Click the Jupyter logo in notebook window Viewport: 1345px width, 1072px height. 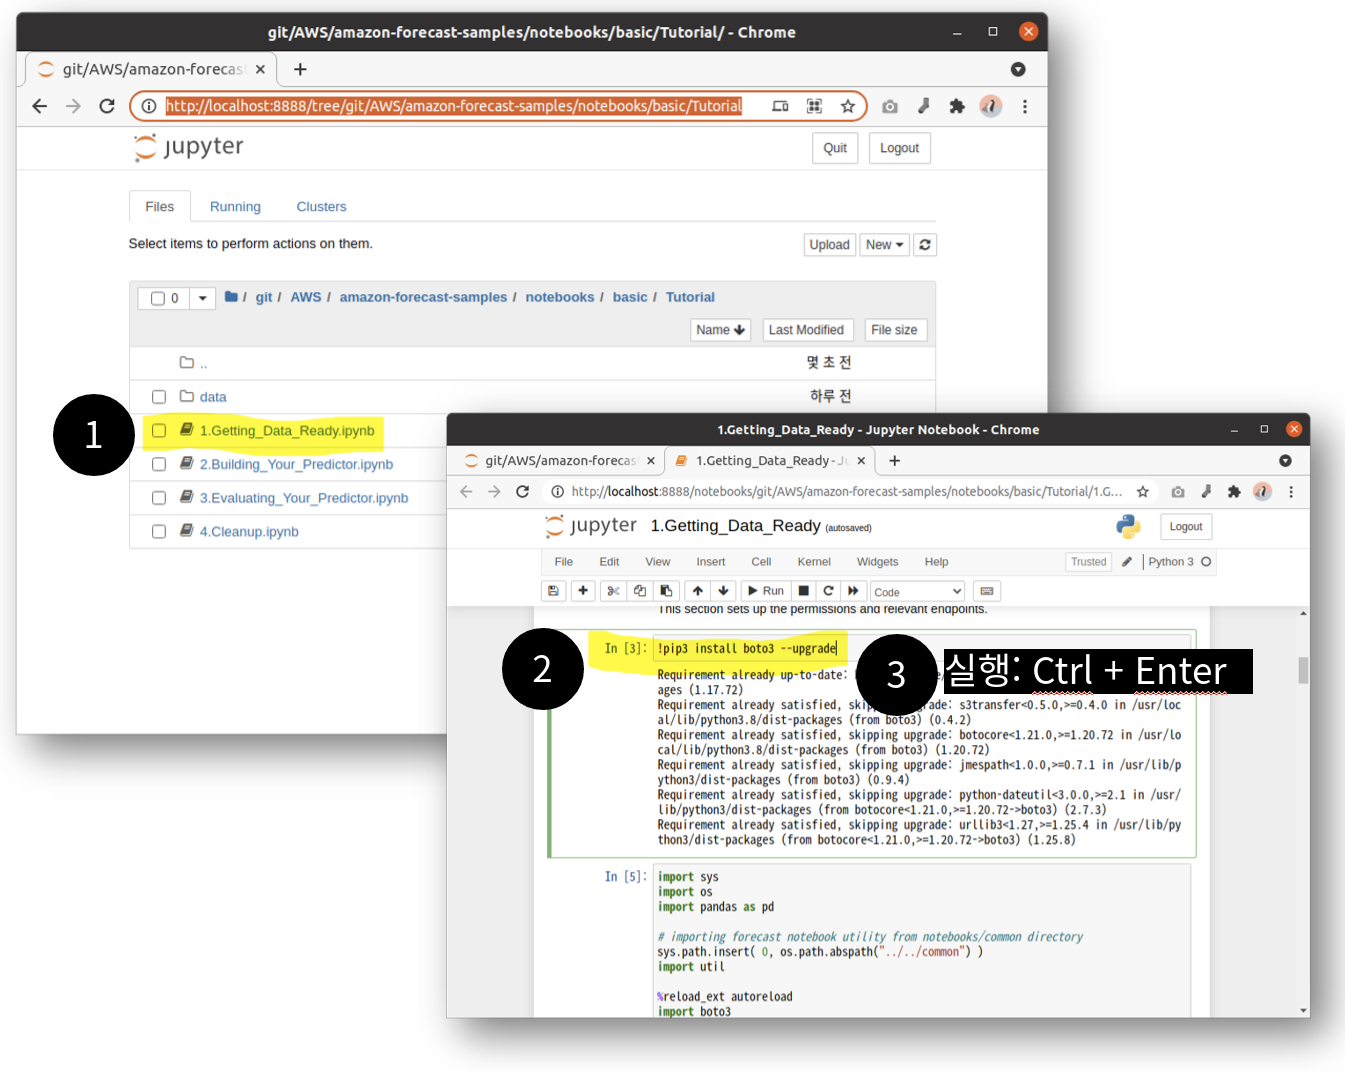pyautogui.click(x=591, y=526)
